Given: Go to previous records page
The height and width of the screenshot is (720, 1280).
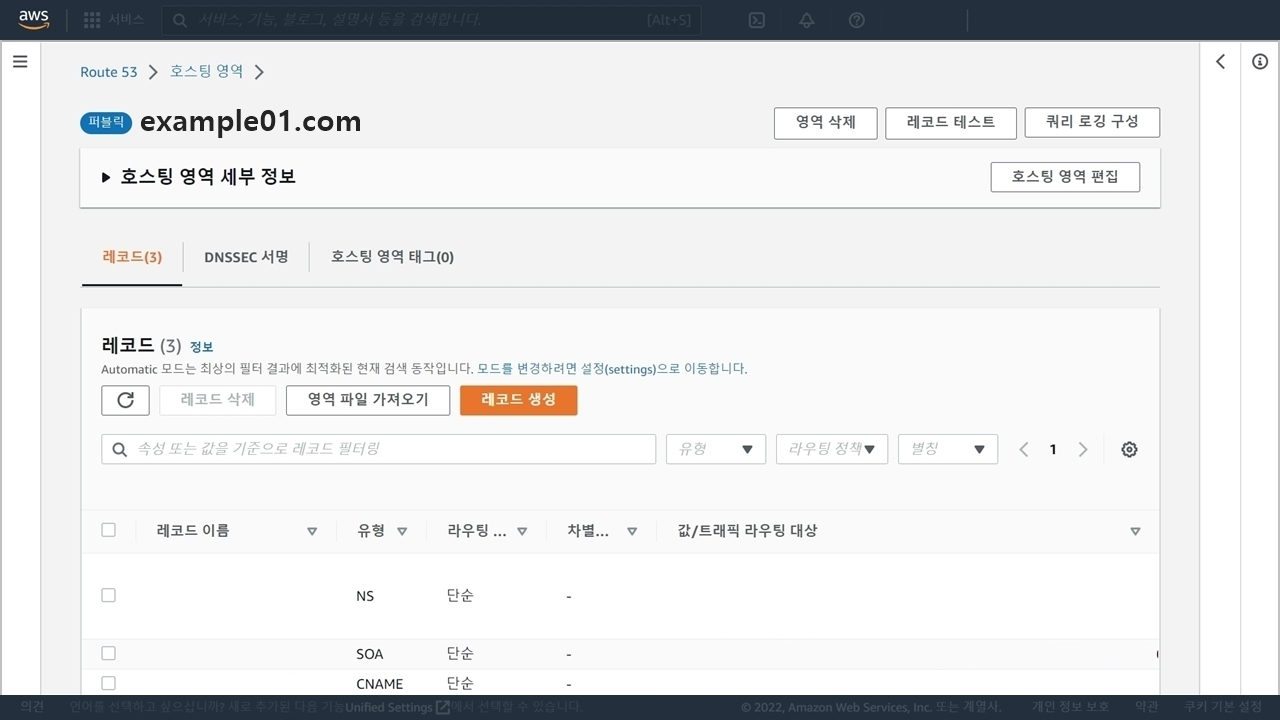Looking at the screenshot, I should (x=1024, y=449).
